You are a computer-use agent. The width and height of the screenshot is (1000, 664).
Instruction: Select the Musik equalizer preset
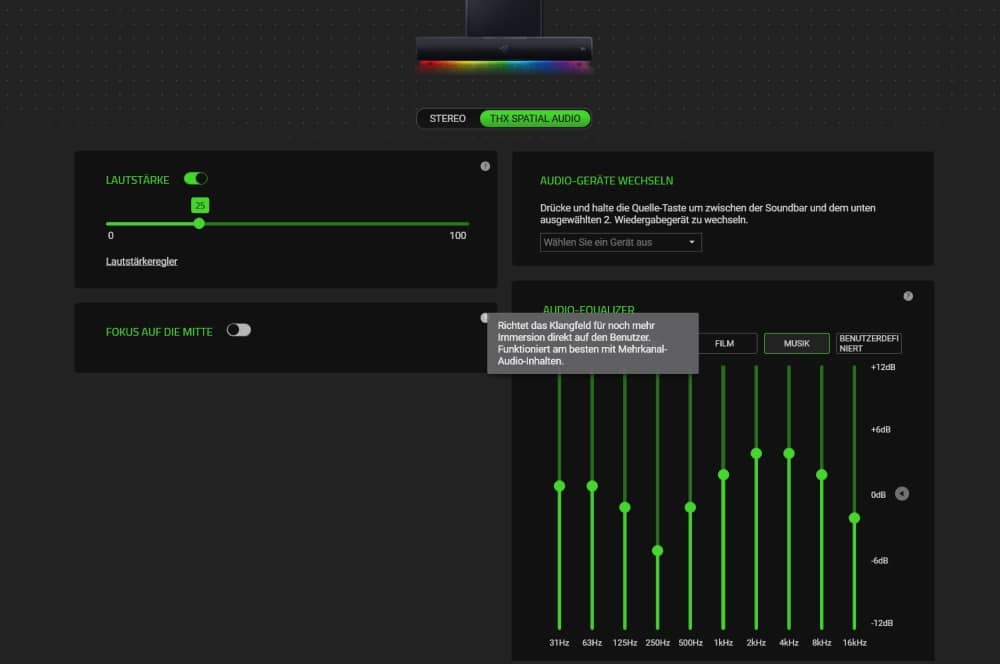[797, 343]
